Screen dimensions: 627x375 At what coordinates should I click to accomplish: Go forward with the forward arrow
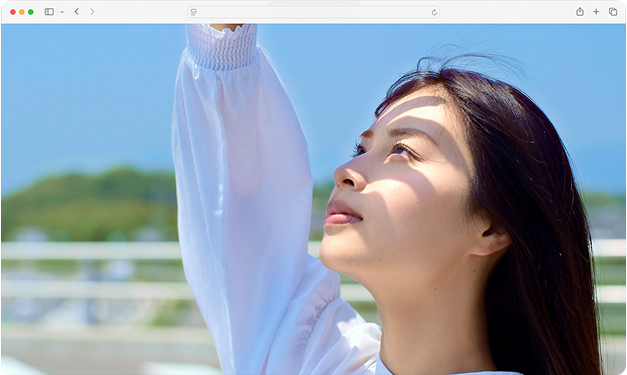(x=92, y=12)
